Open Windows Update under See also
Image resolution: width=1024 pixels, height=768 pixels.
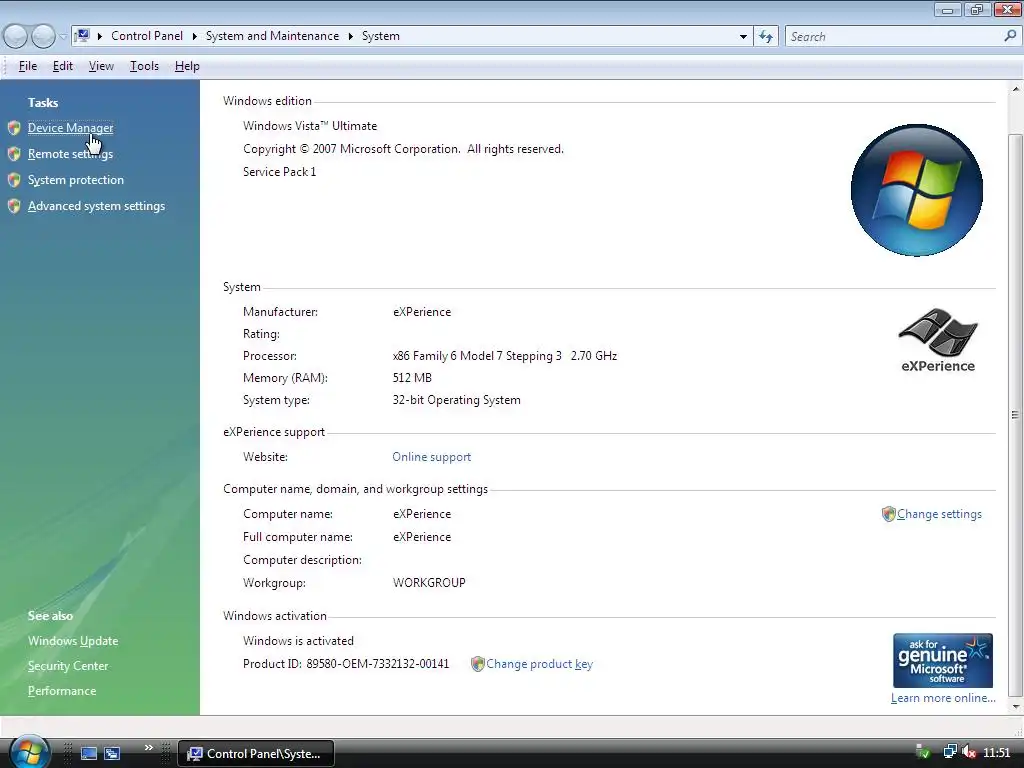pos(73,641)
